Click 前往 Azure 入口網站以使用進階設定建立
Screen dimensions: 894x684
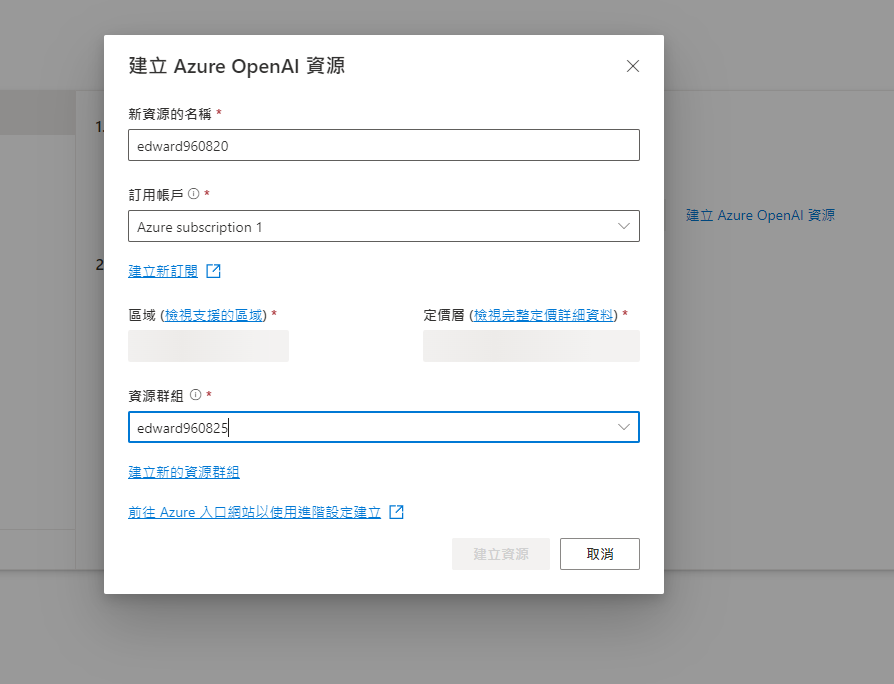coord(255,511)
